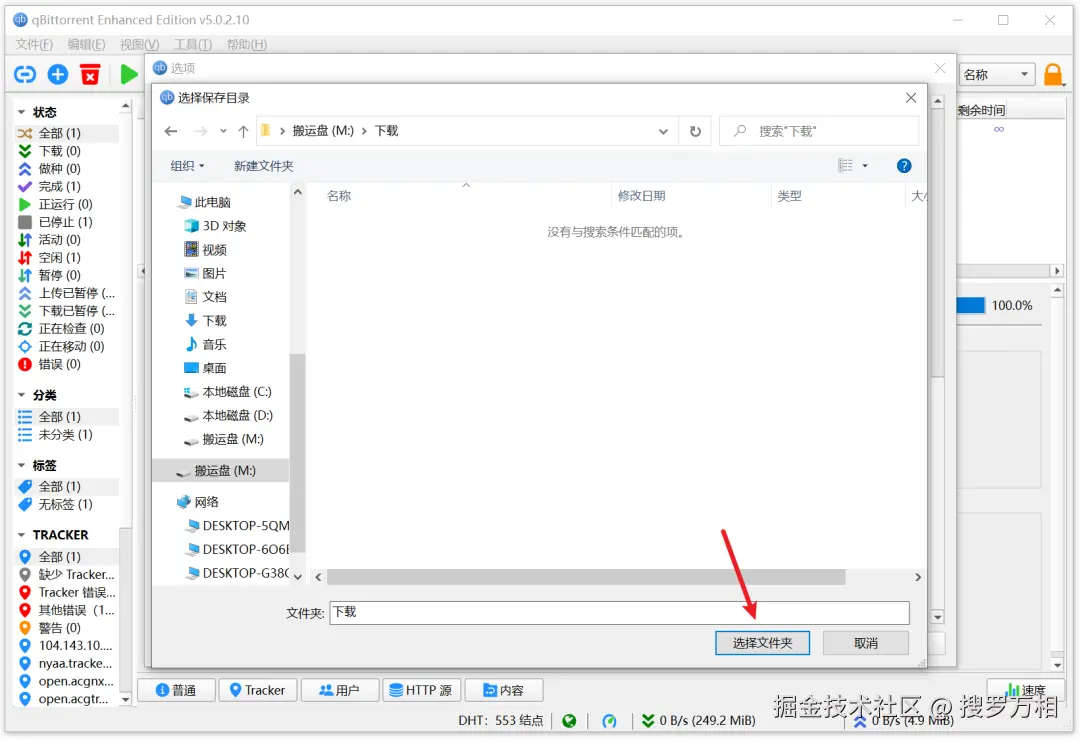Open 编辑(E) menu

click(x=86, y=45)
